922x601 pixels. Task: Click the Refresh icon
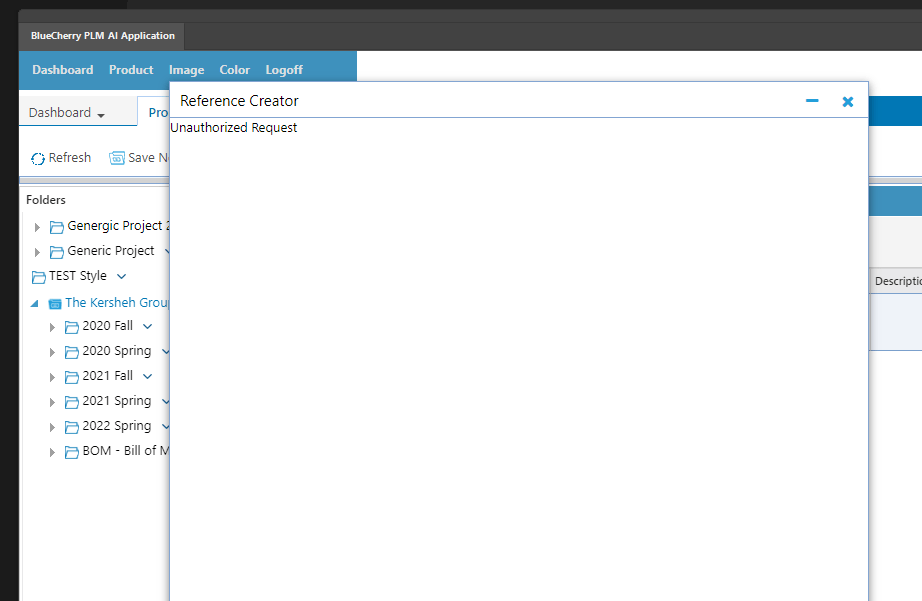(38, 157)
